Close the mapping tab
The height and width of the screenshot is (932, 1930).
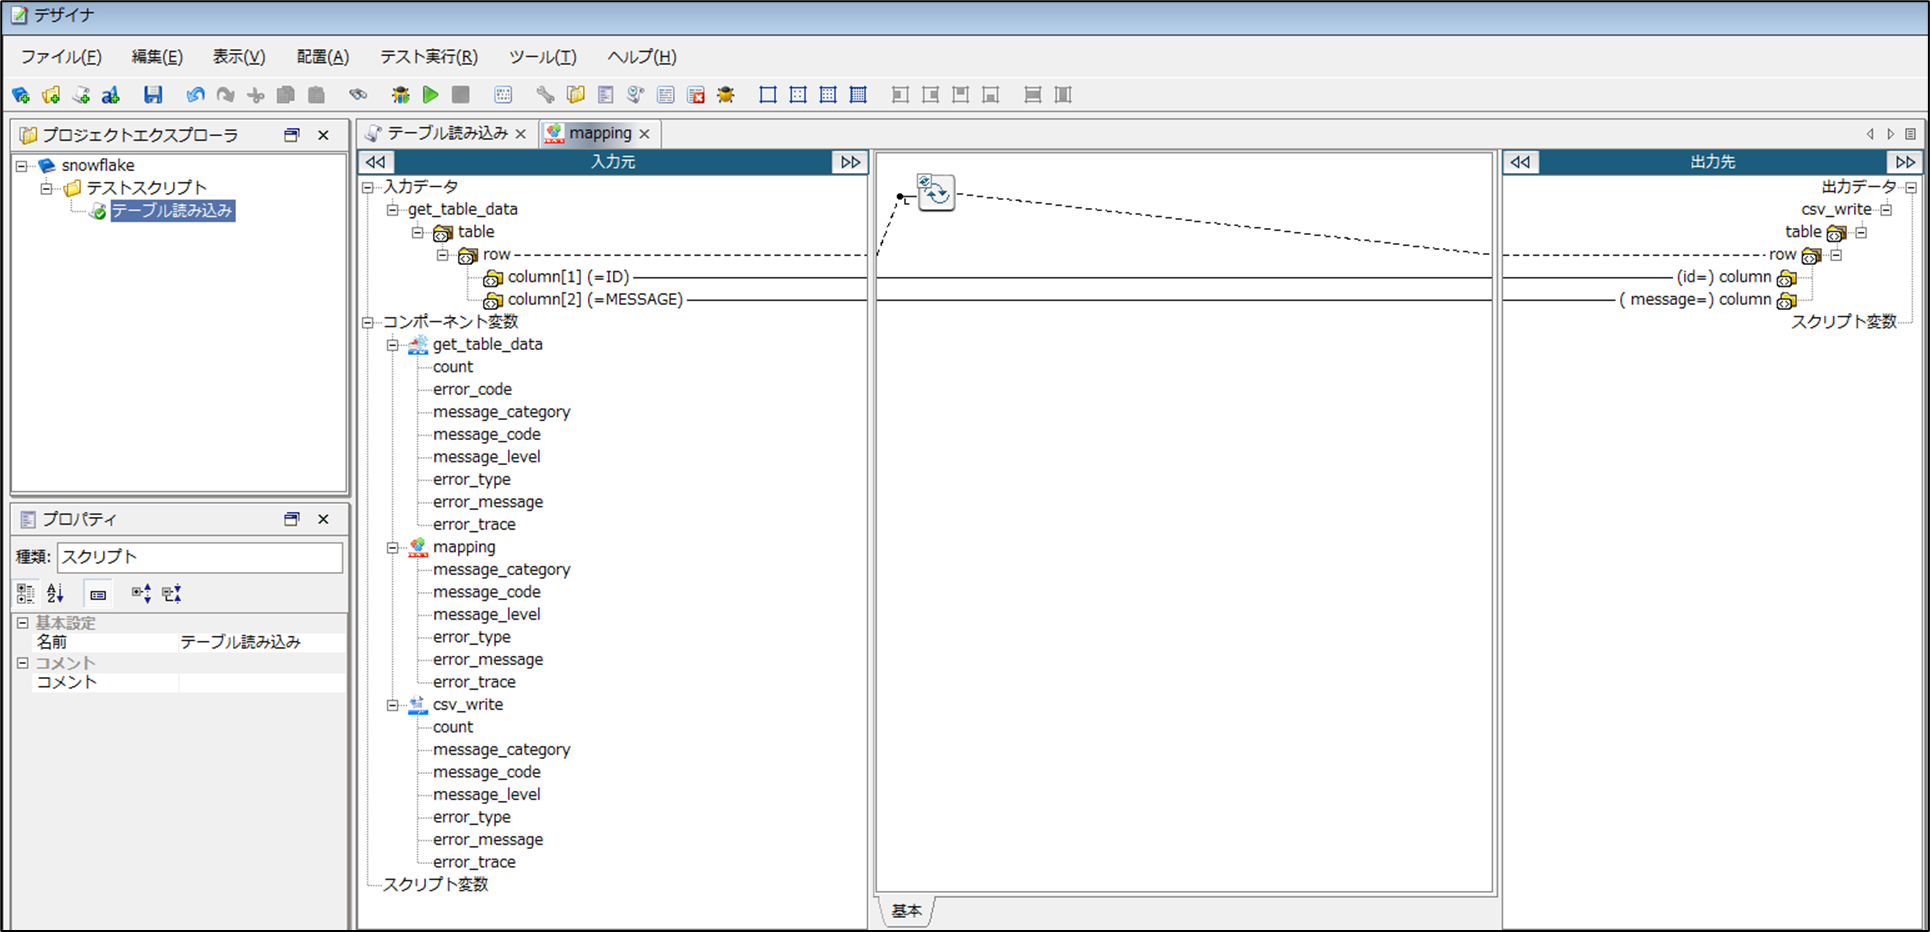point(645,134)
